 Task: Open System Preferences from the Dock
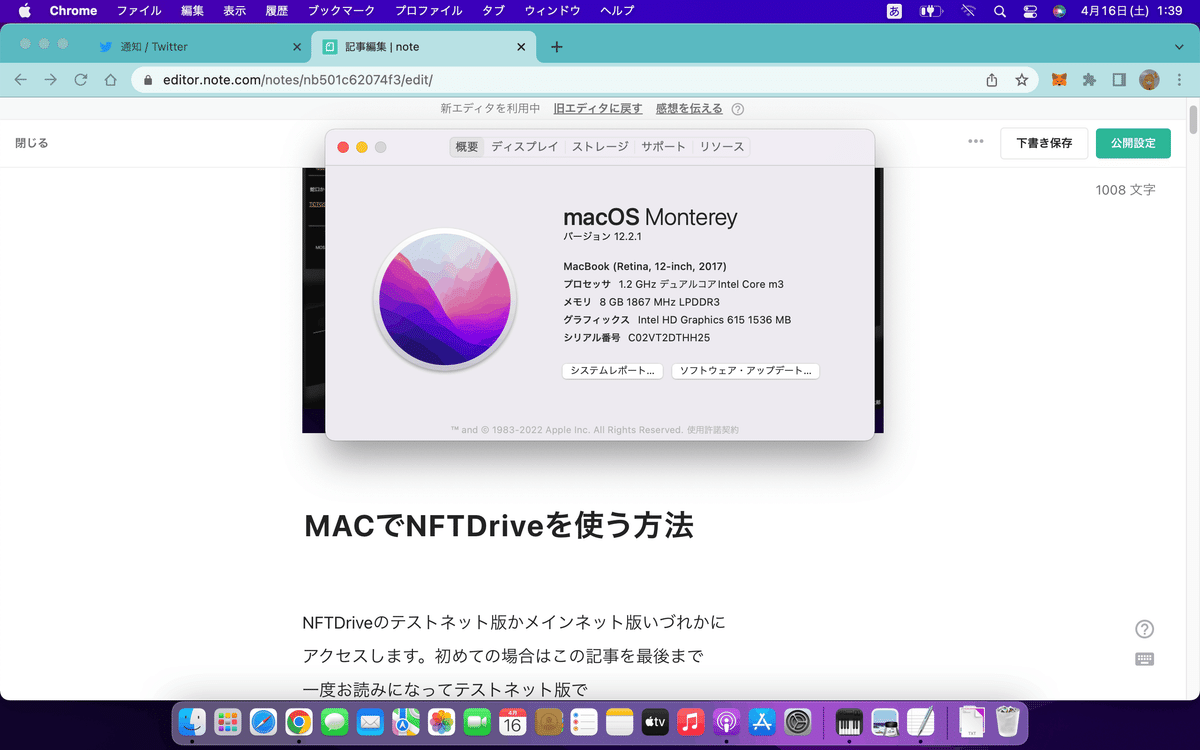(x=798, y=722)
